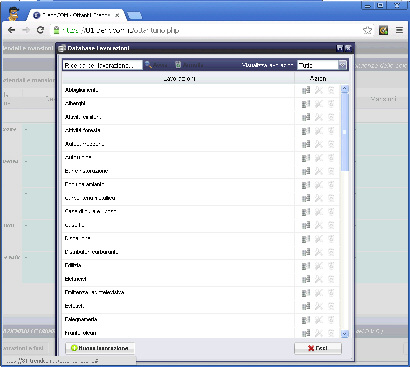Close the Database lavorazioni dialog via title X
Viewport: 410px width, 367px height.
click(348, 48)
